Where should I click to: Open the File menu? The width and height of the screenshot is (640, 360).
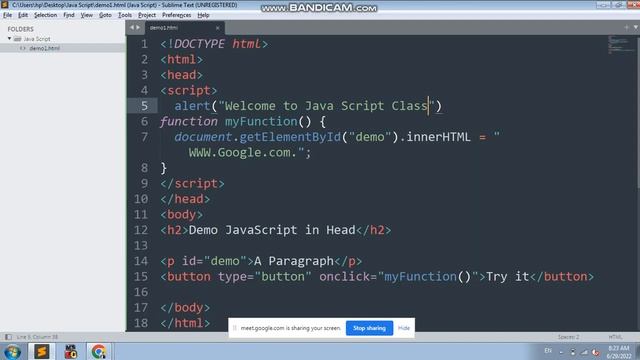[x=7, y=15]
